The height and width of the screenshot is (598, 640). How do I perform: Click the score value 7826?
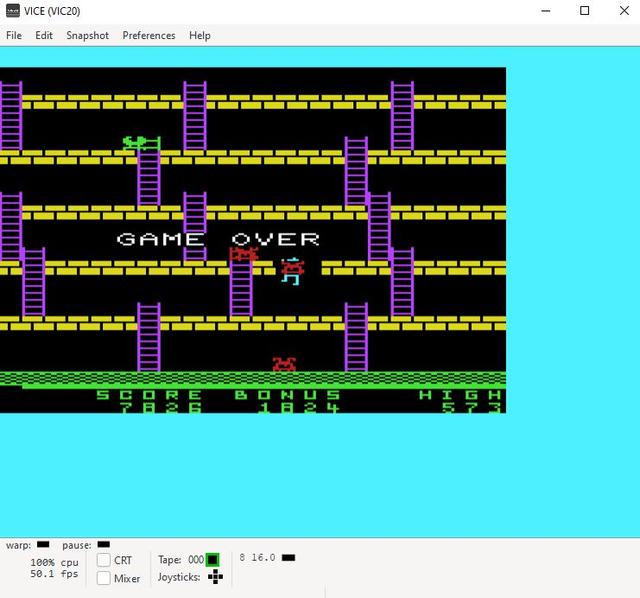[x=161, y=407]
